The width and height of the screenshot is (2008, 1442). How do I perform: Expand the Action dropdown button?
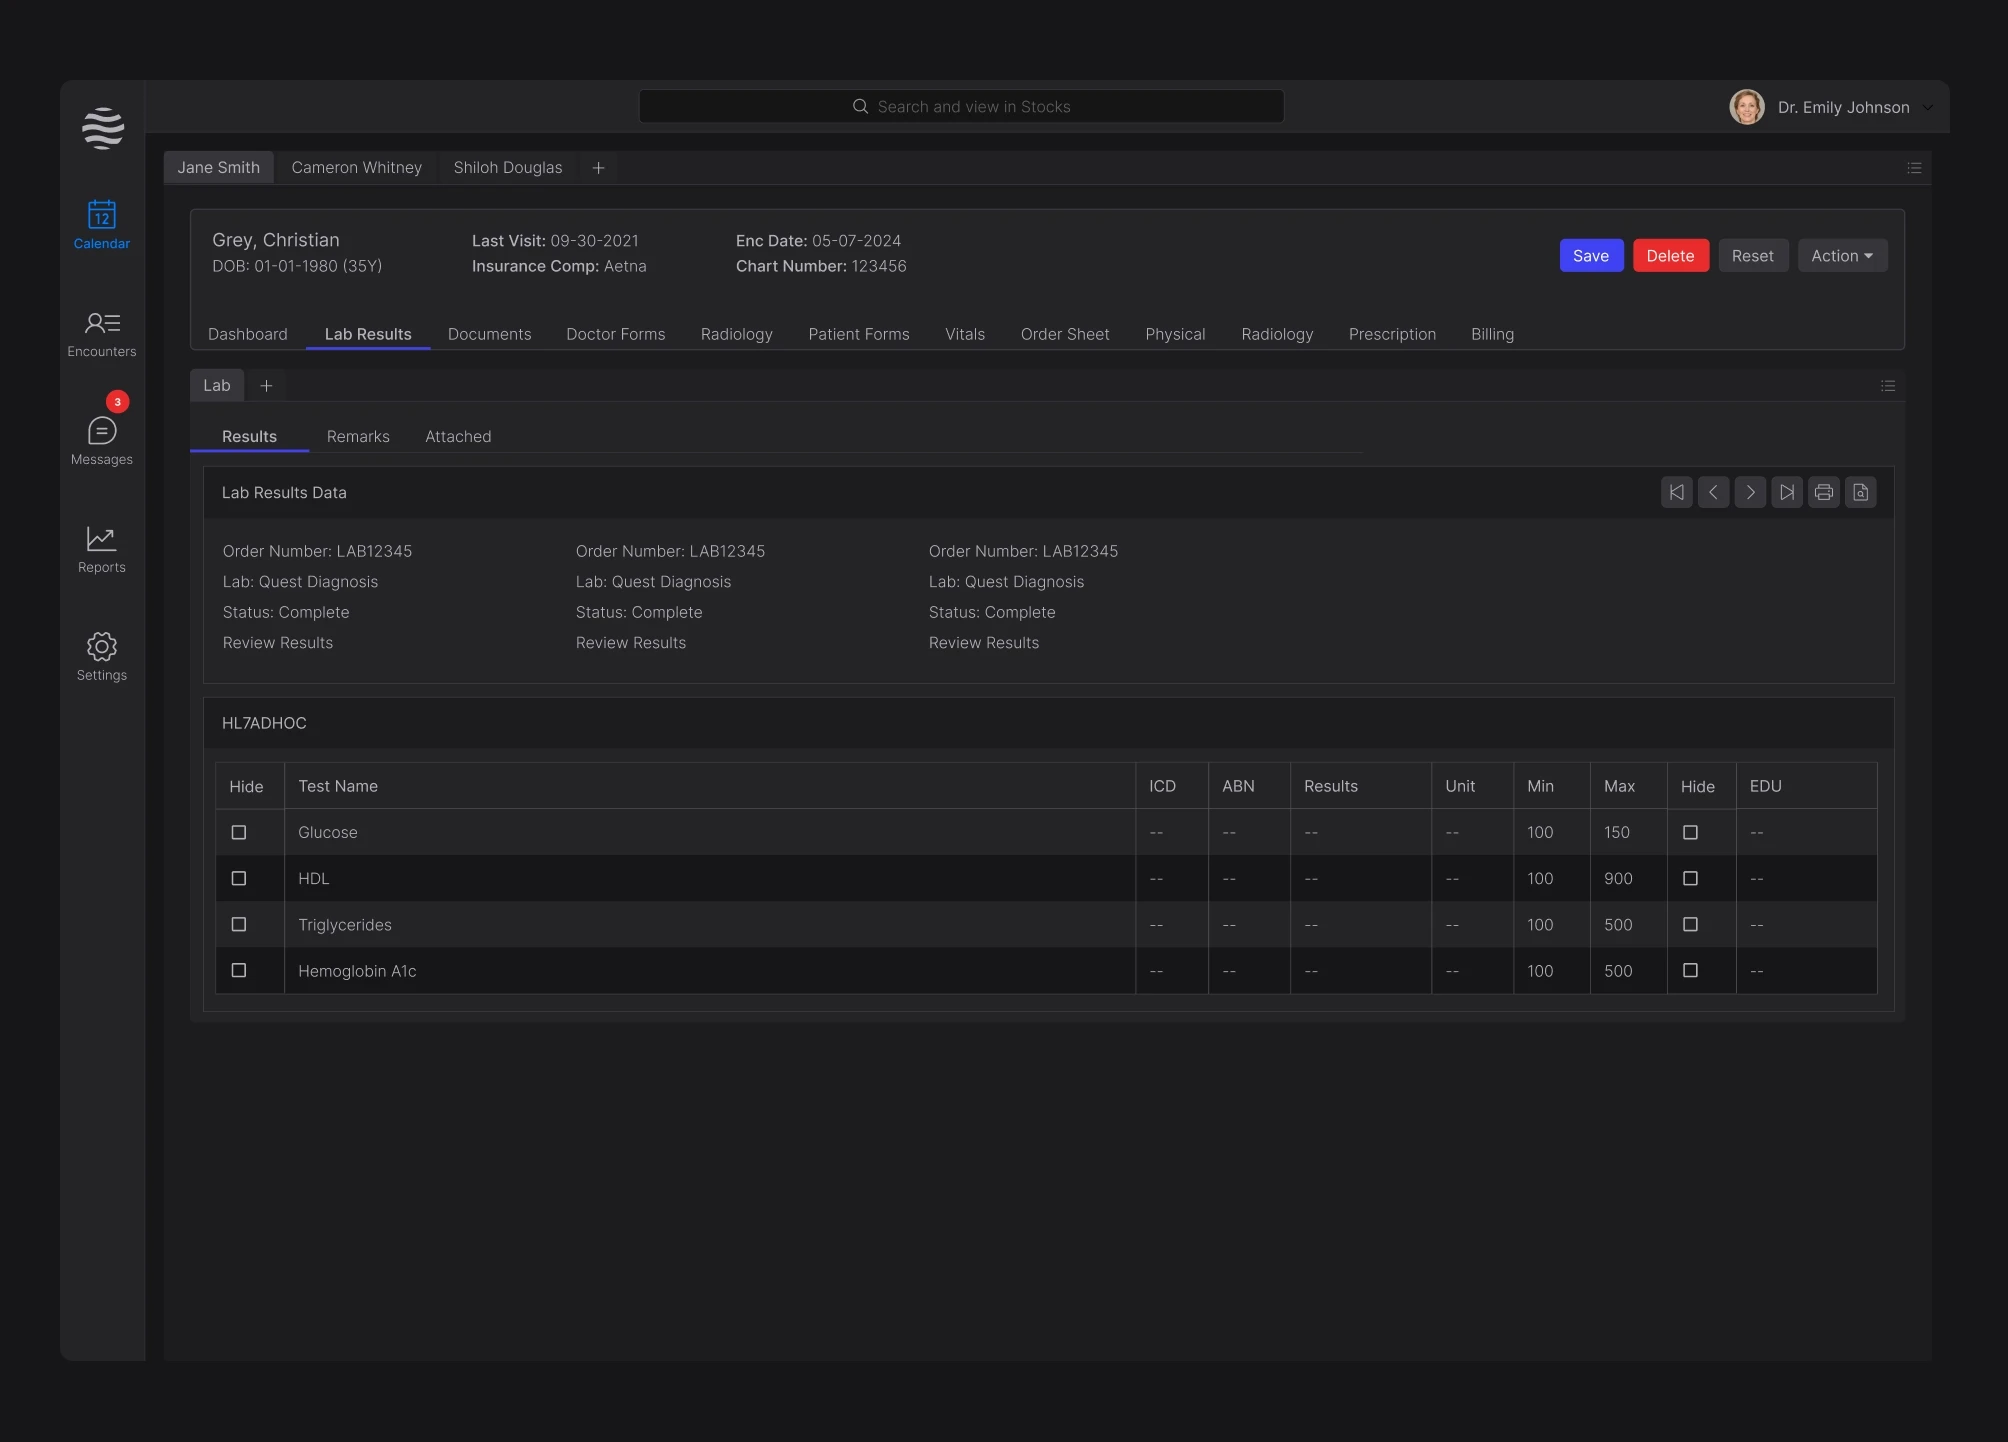pos(1842,256)
